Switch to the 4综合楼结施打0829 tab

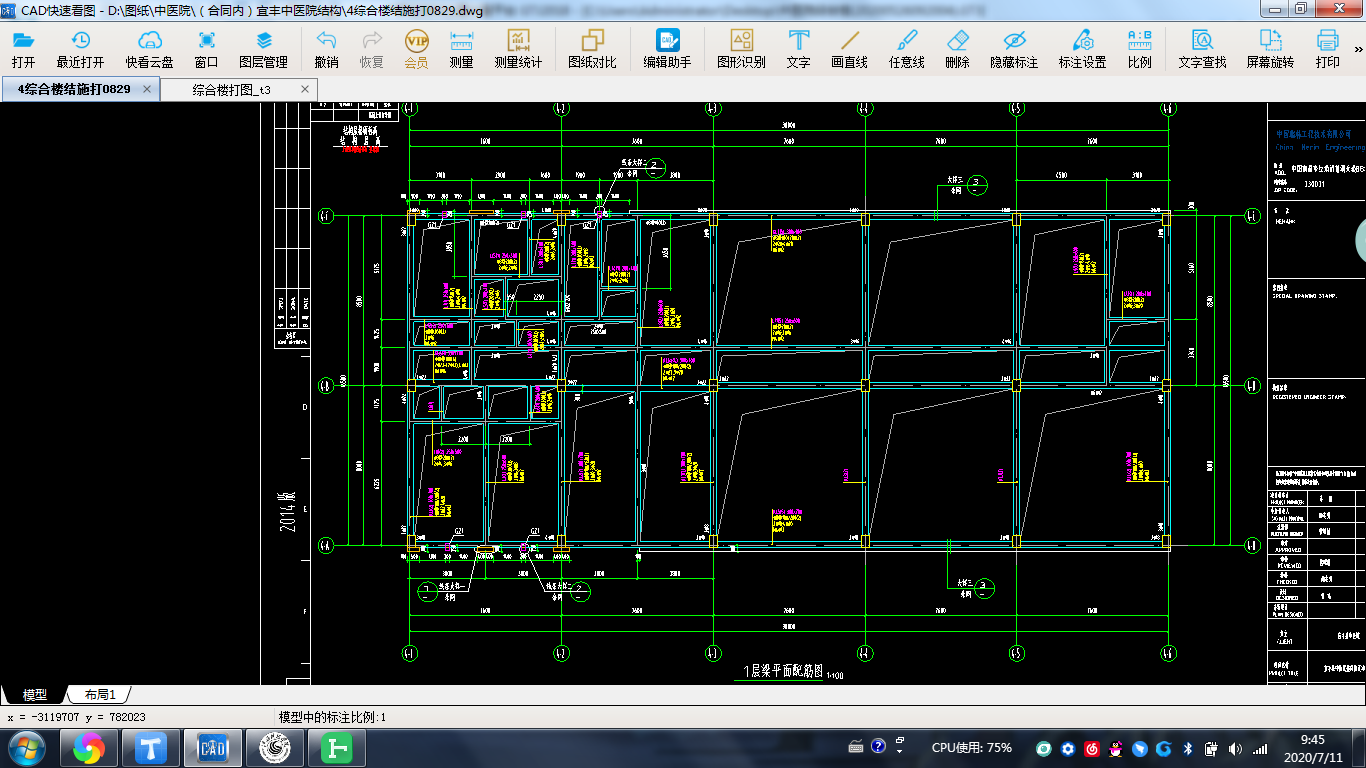point(73,89)
